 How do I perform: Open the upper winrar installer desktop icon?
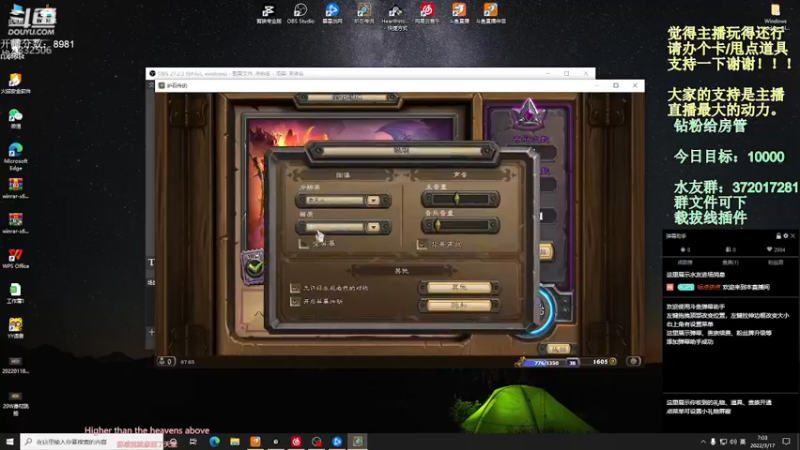click(15, 188)
